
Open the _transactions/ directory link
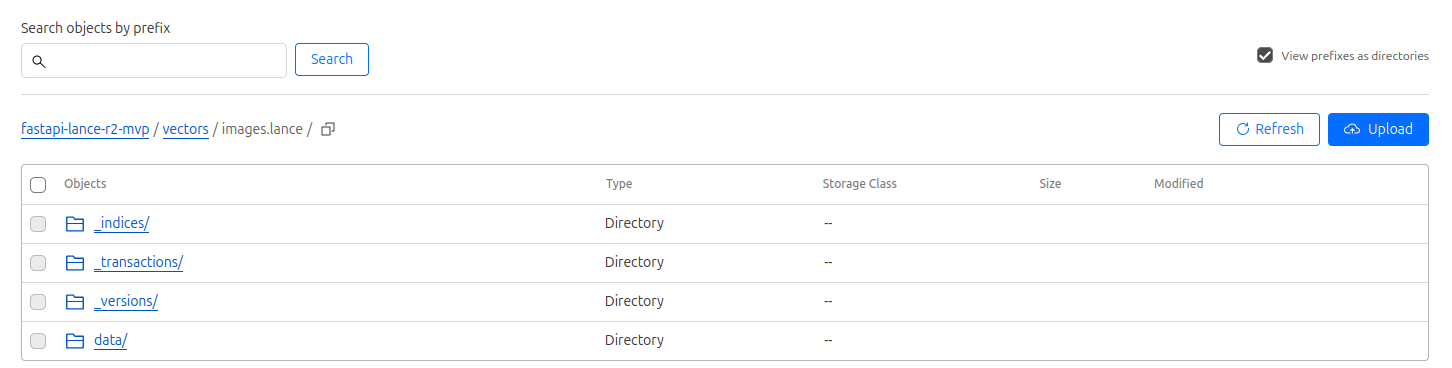click(x=138, y=262)
